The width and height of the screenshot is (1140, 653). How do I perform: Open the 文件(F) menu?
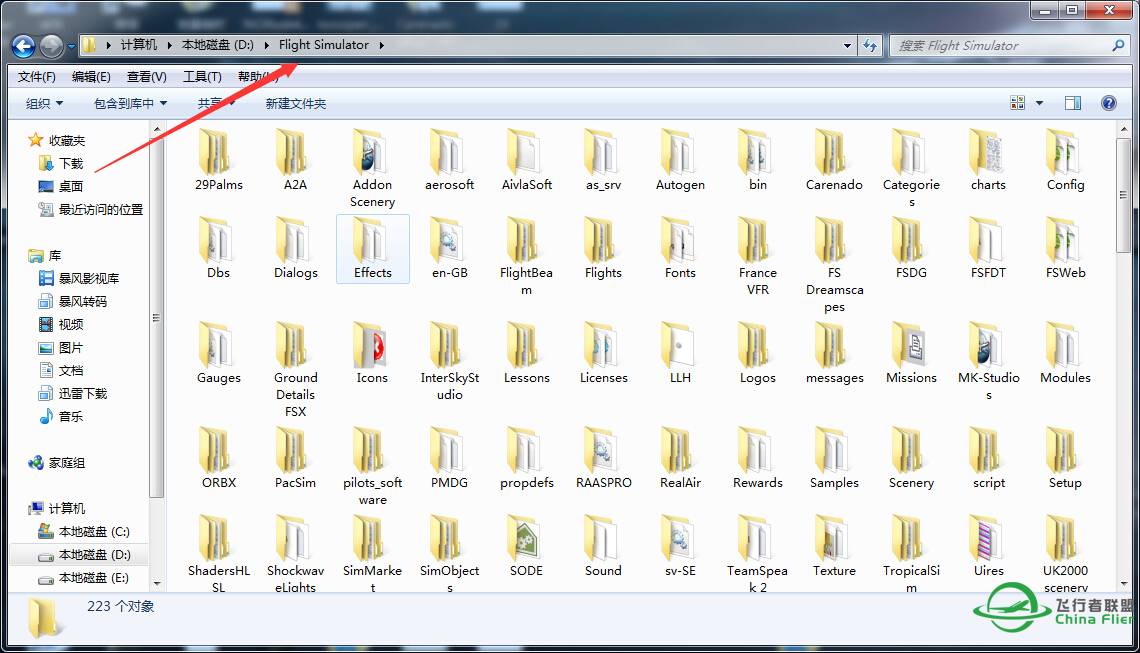(x=37, y=77)
